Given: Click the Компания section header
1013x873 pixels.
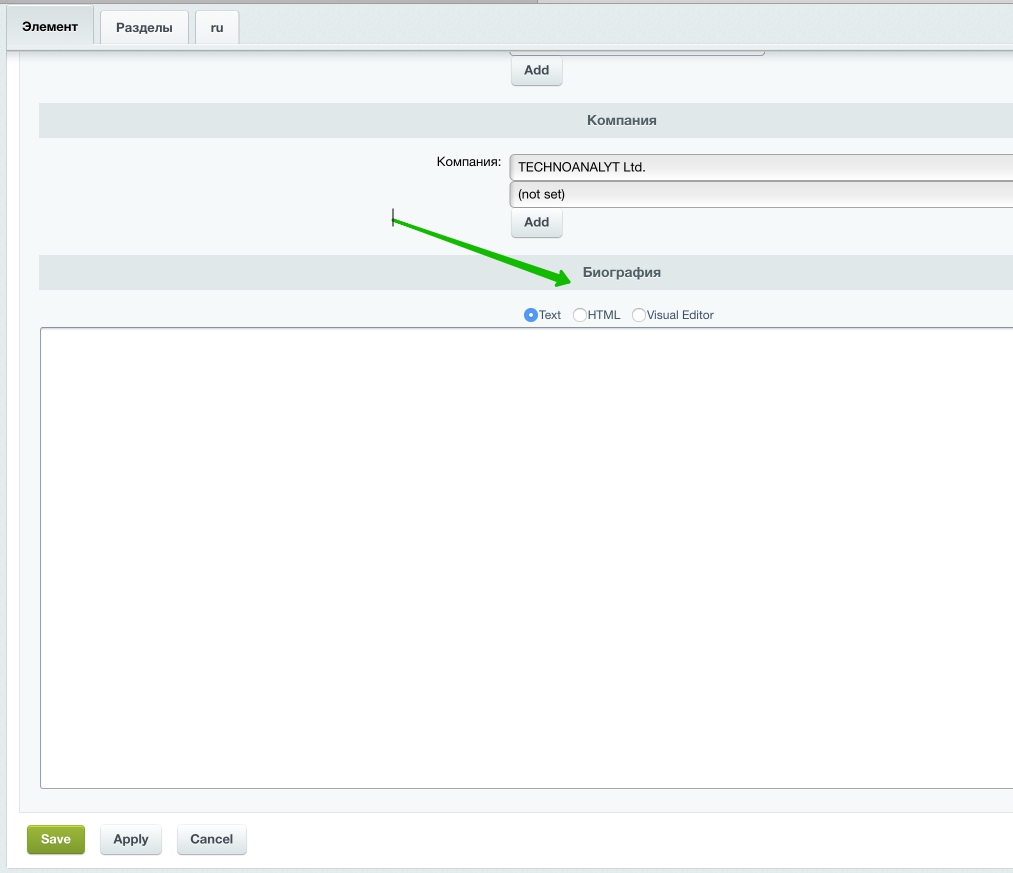Looking at the screenshot, I should [621, 120].
